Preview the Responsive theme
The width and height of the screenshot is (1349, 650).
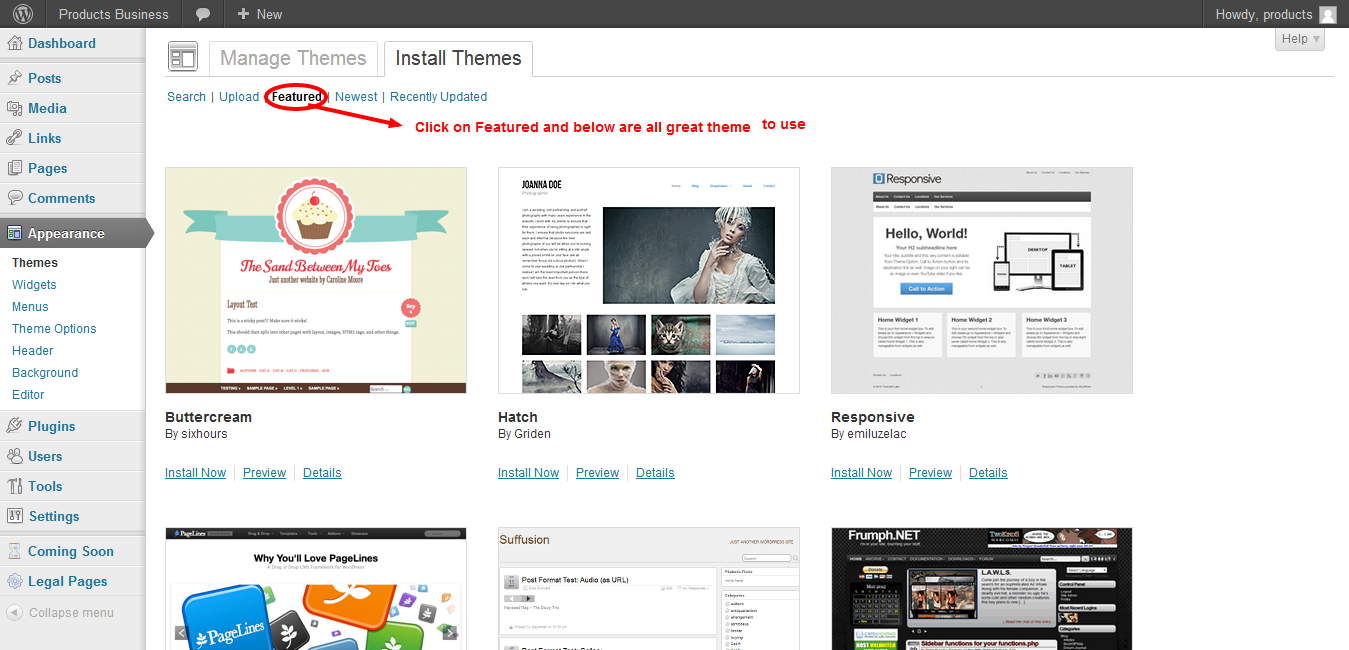coord(931,473)
